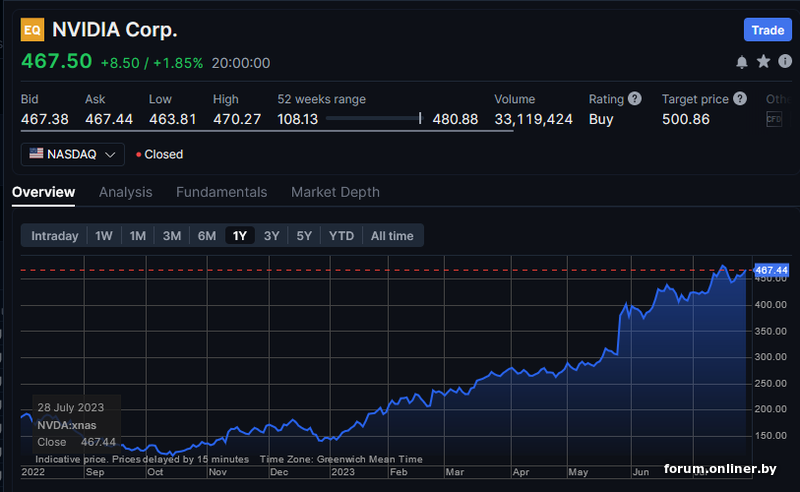Add NVIDIA to favorites with star icon
Image resolution: width=800 pixels, height=492 pixels.
[x=763, y=62]
